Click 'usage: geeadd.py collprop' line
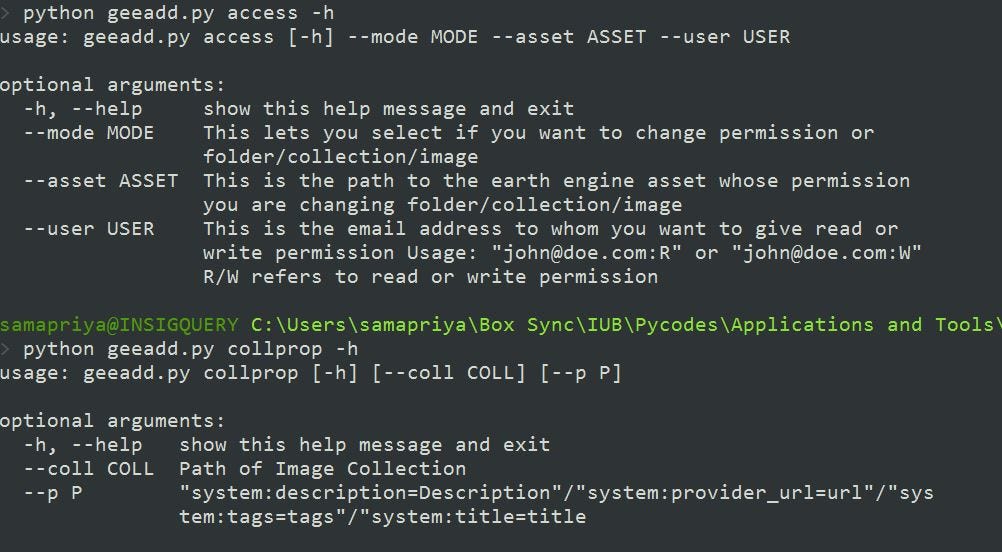The width and height of the screenshot is (1002, 552). click(311, 373)
